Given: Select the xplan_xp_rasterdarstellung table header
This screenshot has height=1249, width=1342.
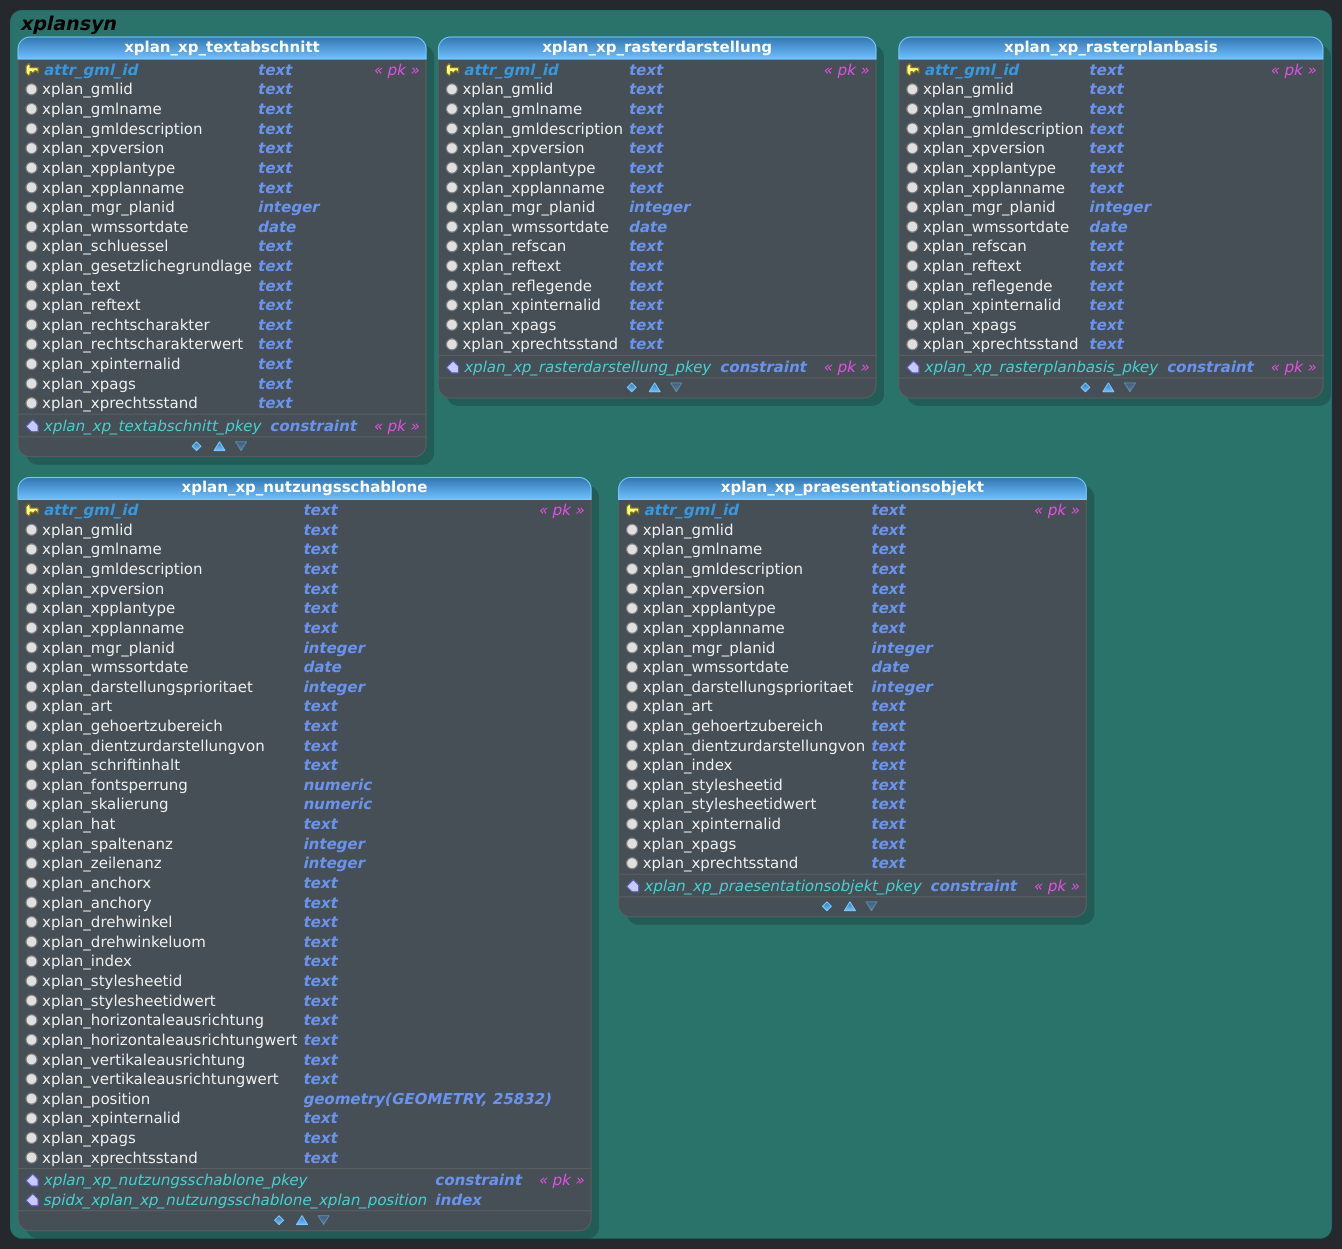Looking at the screenshot, I should point(656,47).
